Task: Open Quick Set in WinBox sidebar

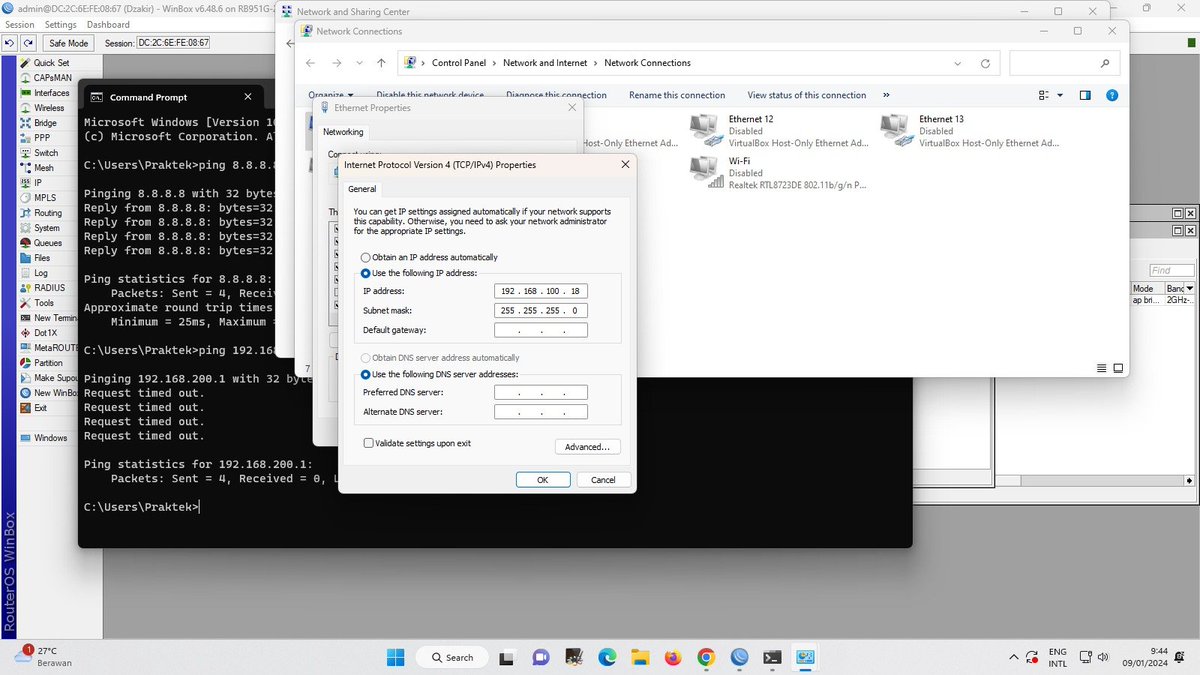Action: [x=50, y=63]
